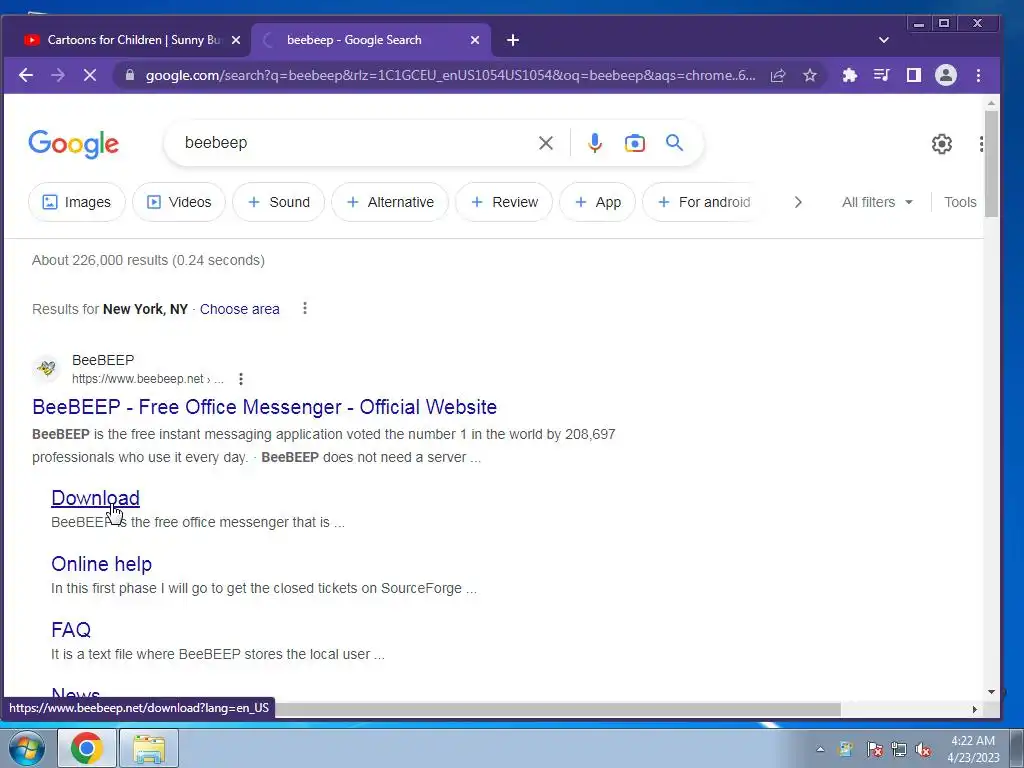
Task: Open Google quick settings gear
Action: pos(942,144)
